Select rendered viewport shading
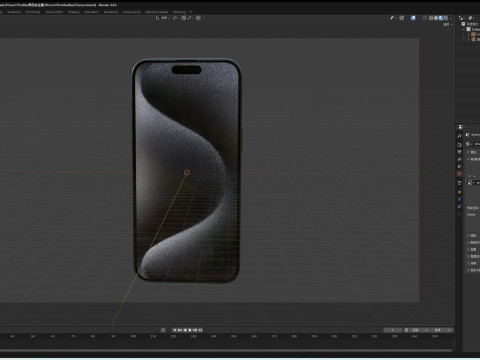The height and width of the screenshot is (360, 480). pos(446,18)
